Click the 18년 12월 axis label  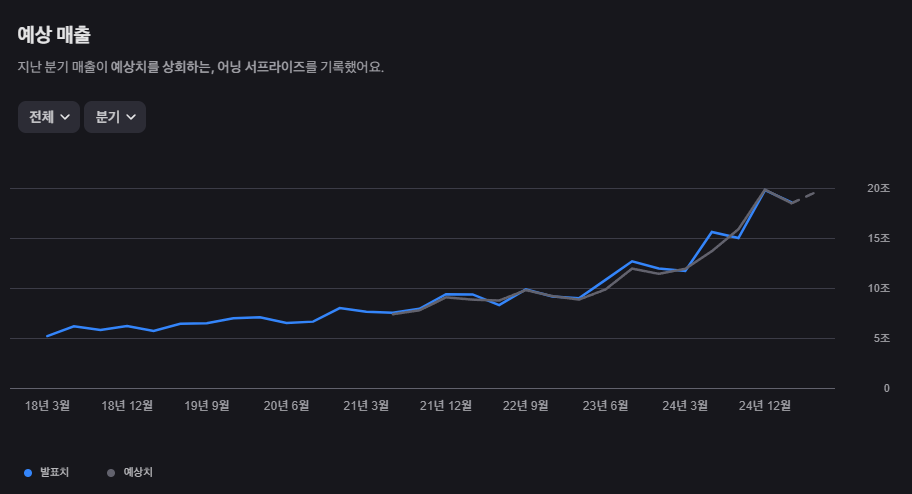coord(127,406)
